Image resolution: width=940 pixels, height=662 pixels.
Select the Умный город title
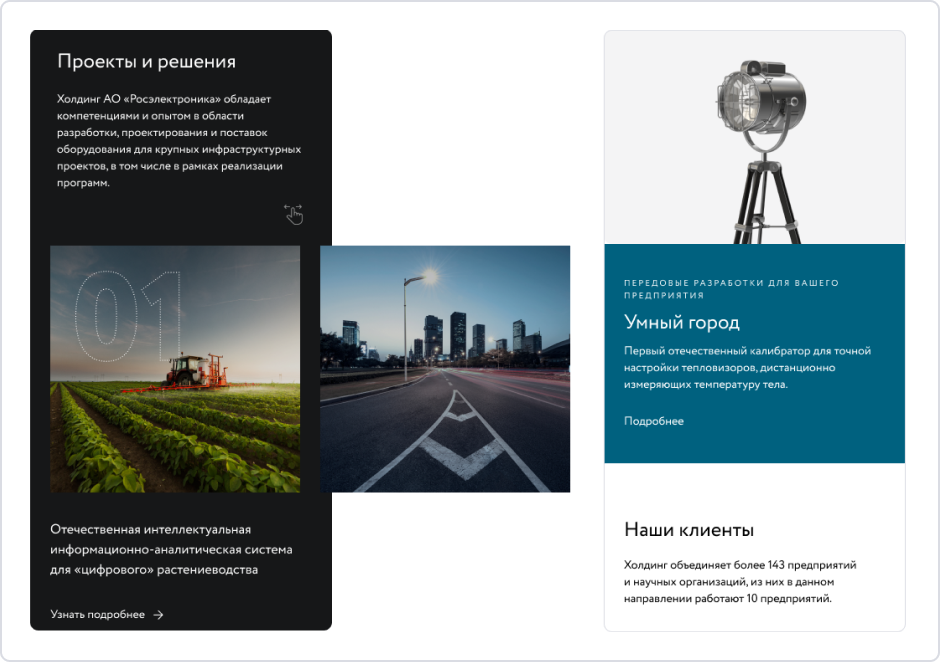[x=682, y=323]
